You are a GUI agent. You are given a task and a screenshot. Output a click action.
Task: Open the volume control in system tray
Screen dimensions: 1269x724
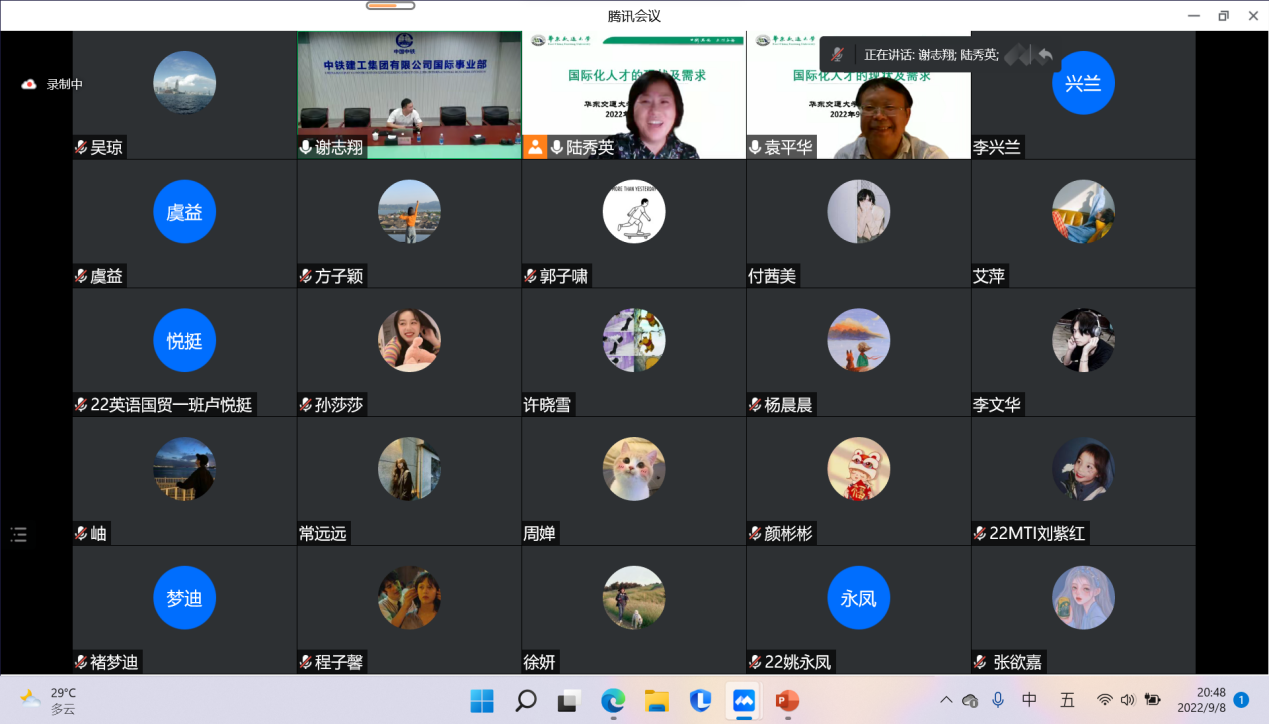[x=1128, y=700]
